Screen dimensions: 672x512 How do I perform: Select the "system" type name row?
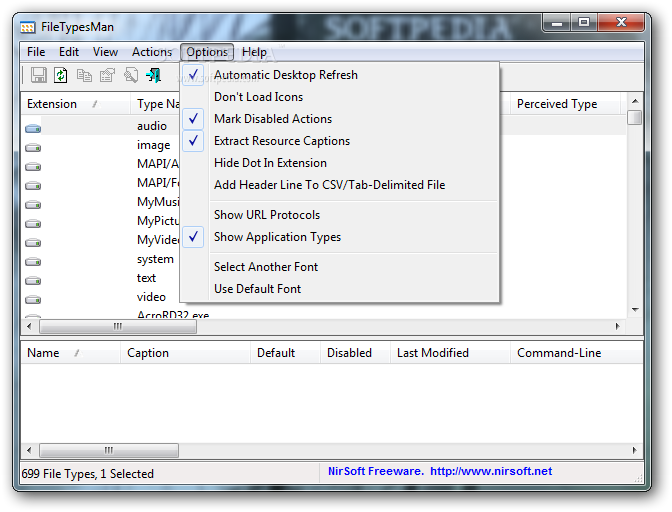[155, 259]
